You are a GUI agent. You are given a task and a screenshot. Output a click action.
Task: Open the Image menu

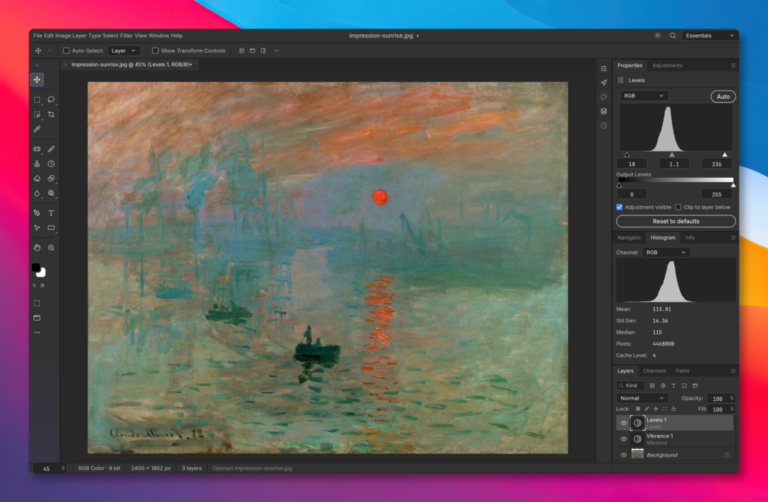coord(63,36)
